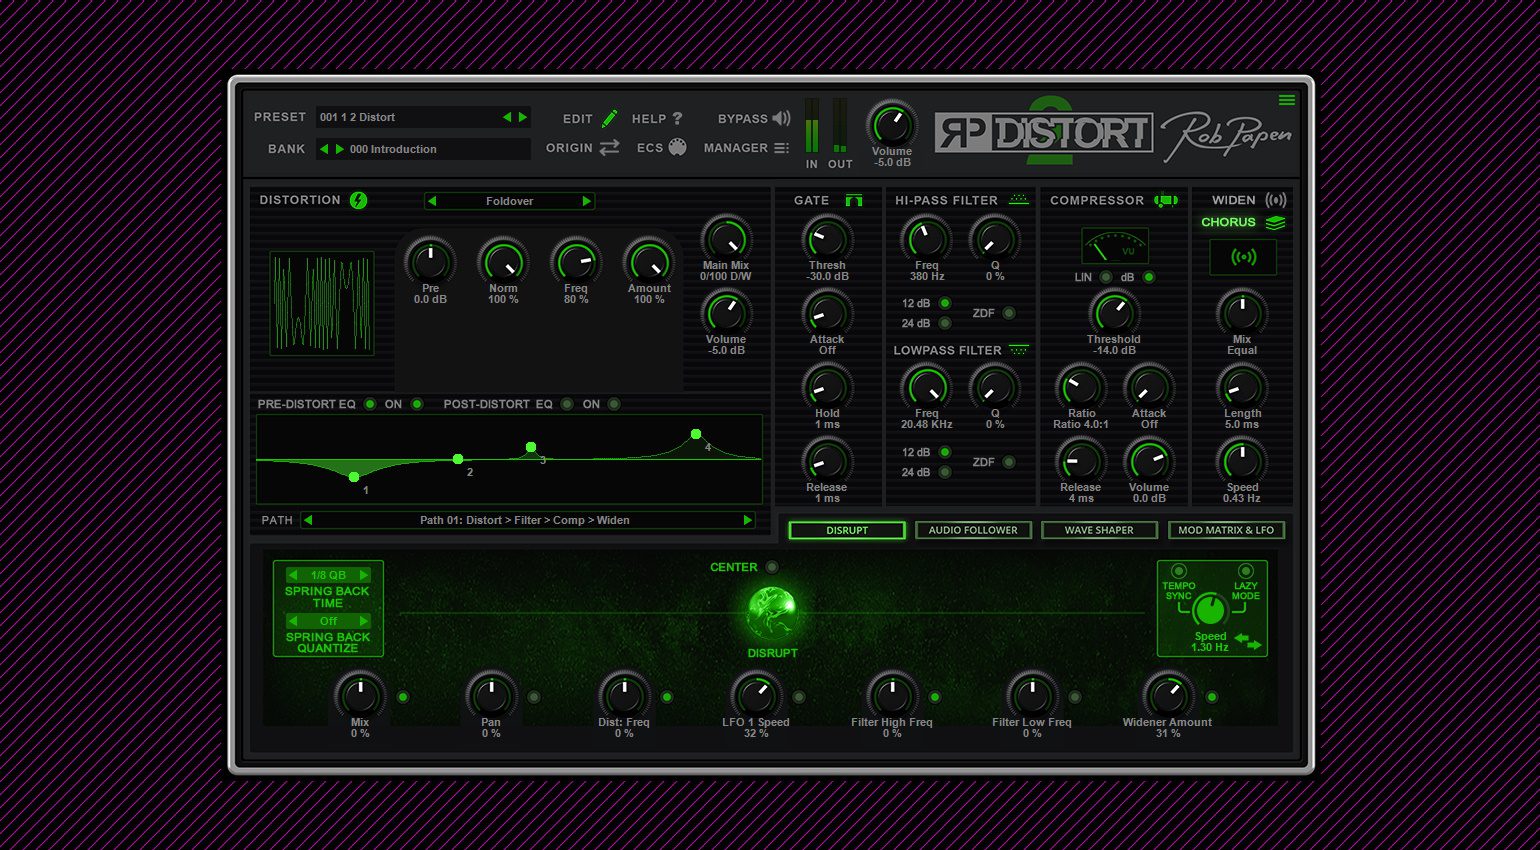Select next distortion type after Foldover
The height and width of the screenshot is (850, 1540).
click(x=587, y=201)
